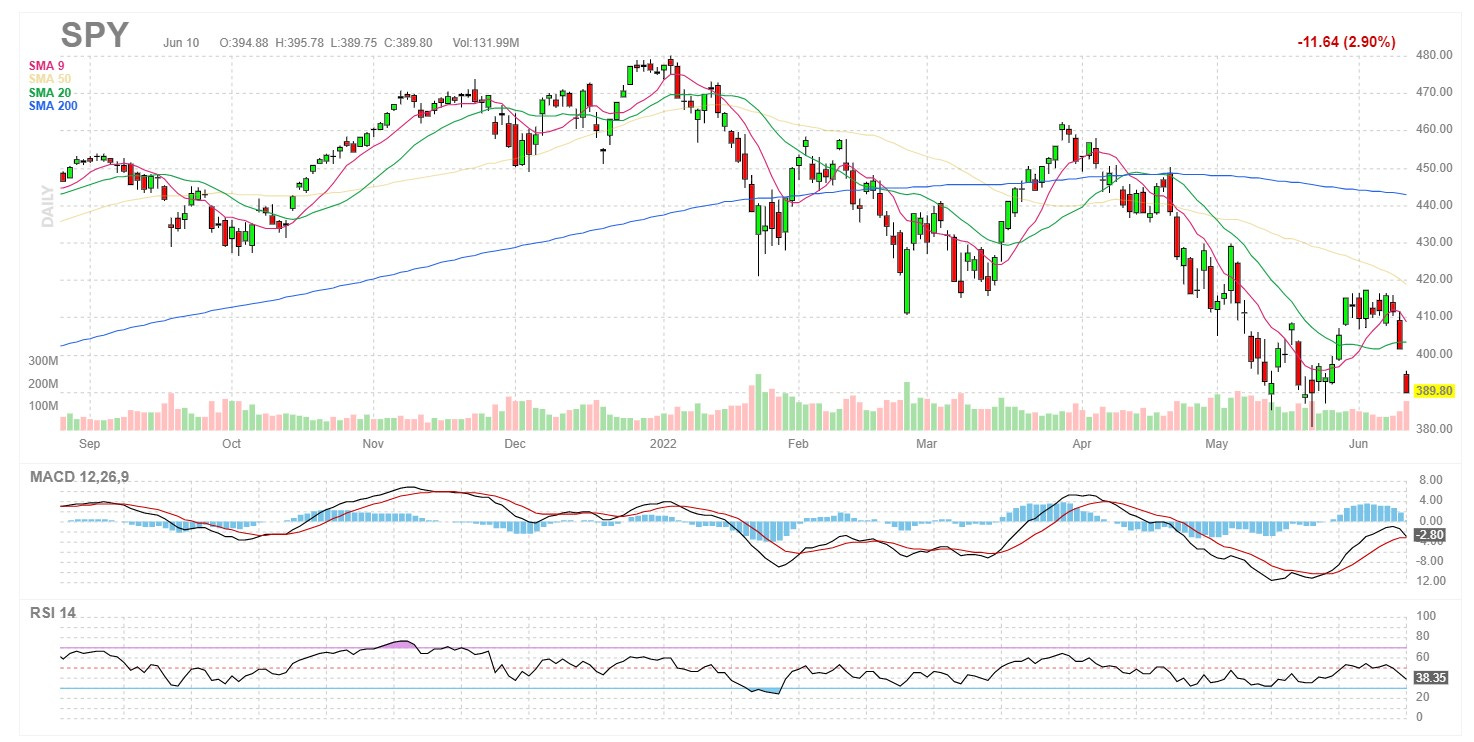The height and width of the screenshot is (742, 1474).
Task: Click the Feb month axis label
Action: click(797, 442)
